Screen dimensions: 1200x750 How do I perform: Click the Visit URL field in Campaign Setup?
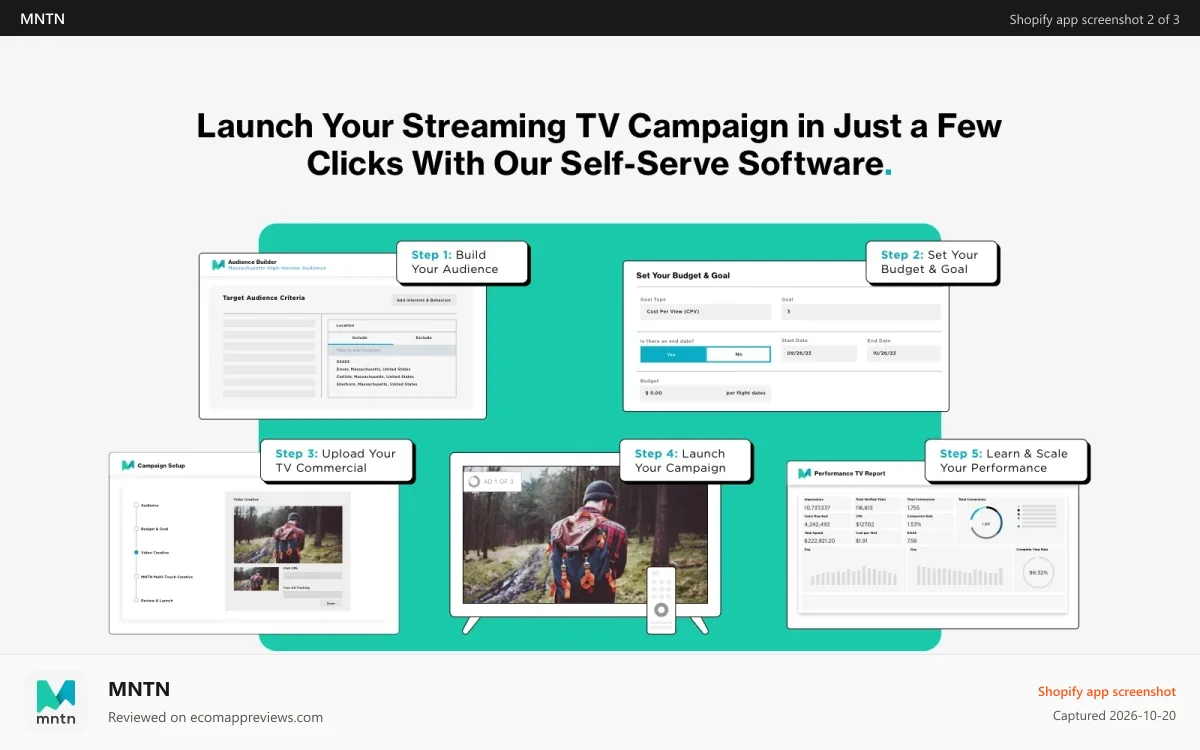pos(312,575)
